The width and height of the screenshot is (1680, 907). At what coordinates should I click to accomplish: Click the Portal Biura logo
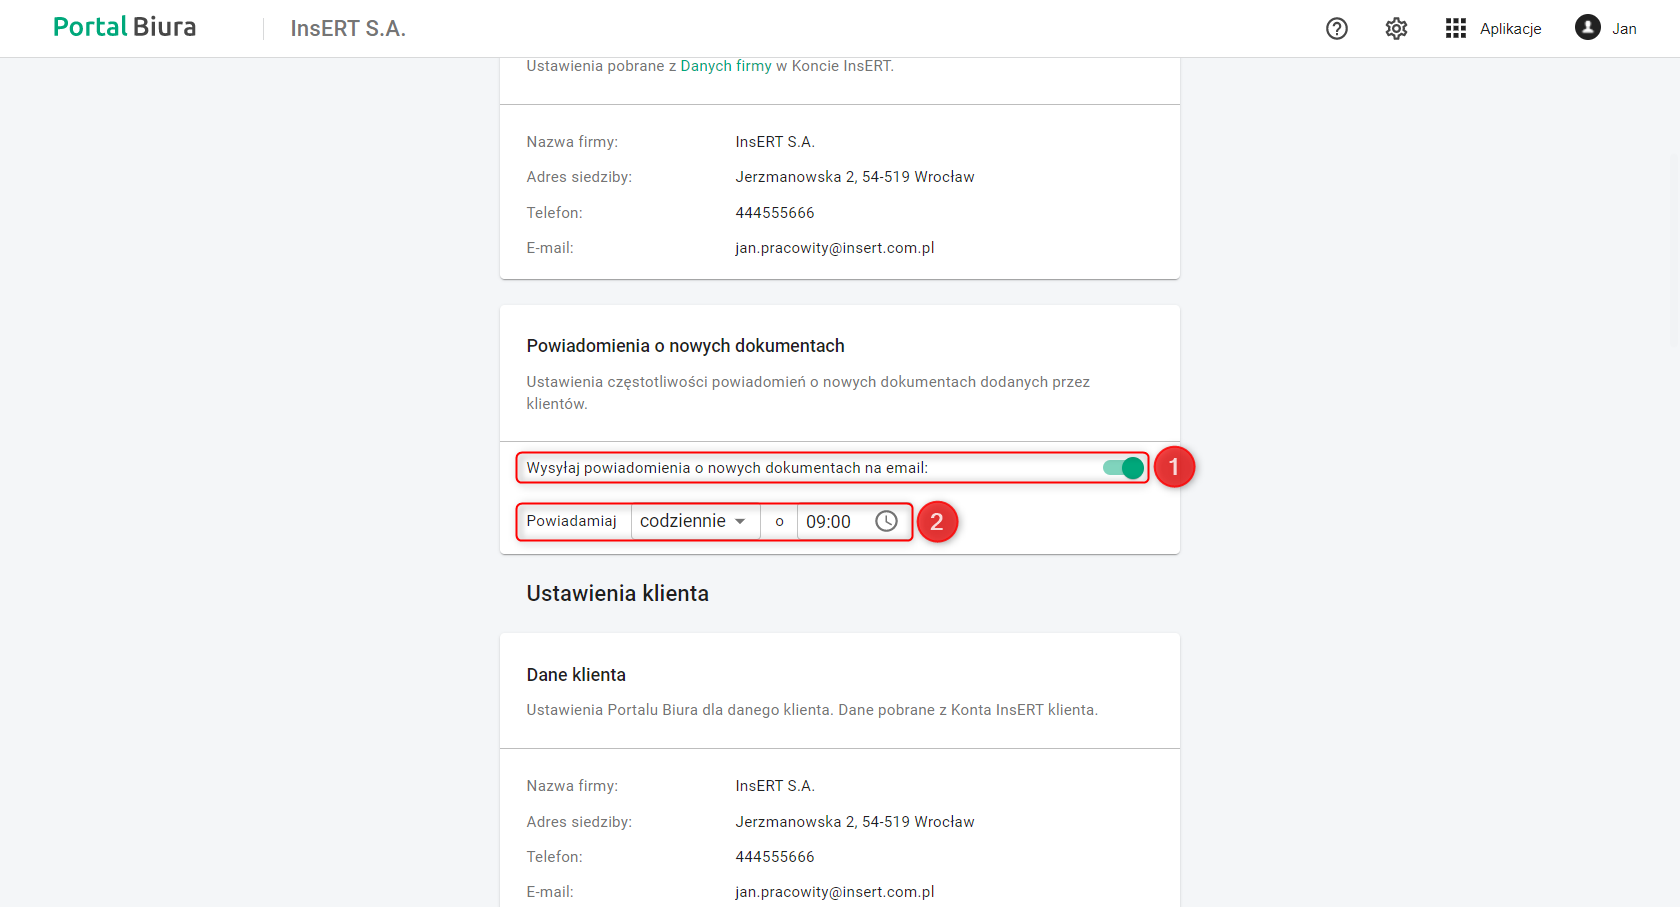click(124, 28)
